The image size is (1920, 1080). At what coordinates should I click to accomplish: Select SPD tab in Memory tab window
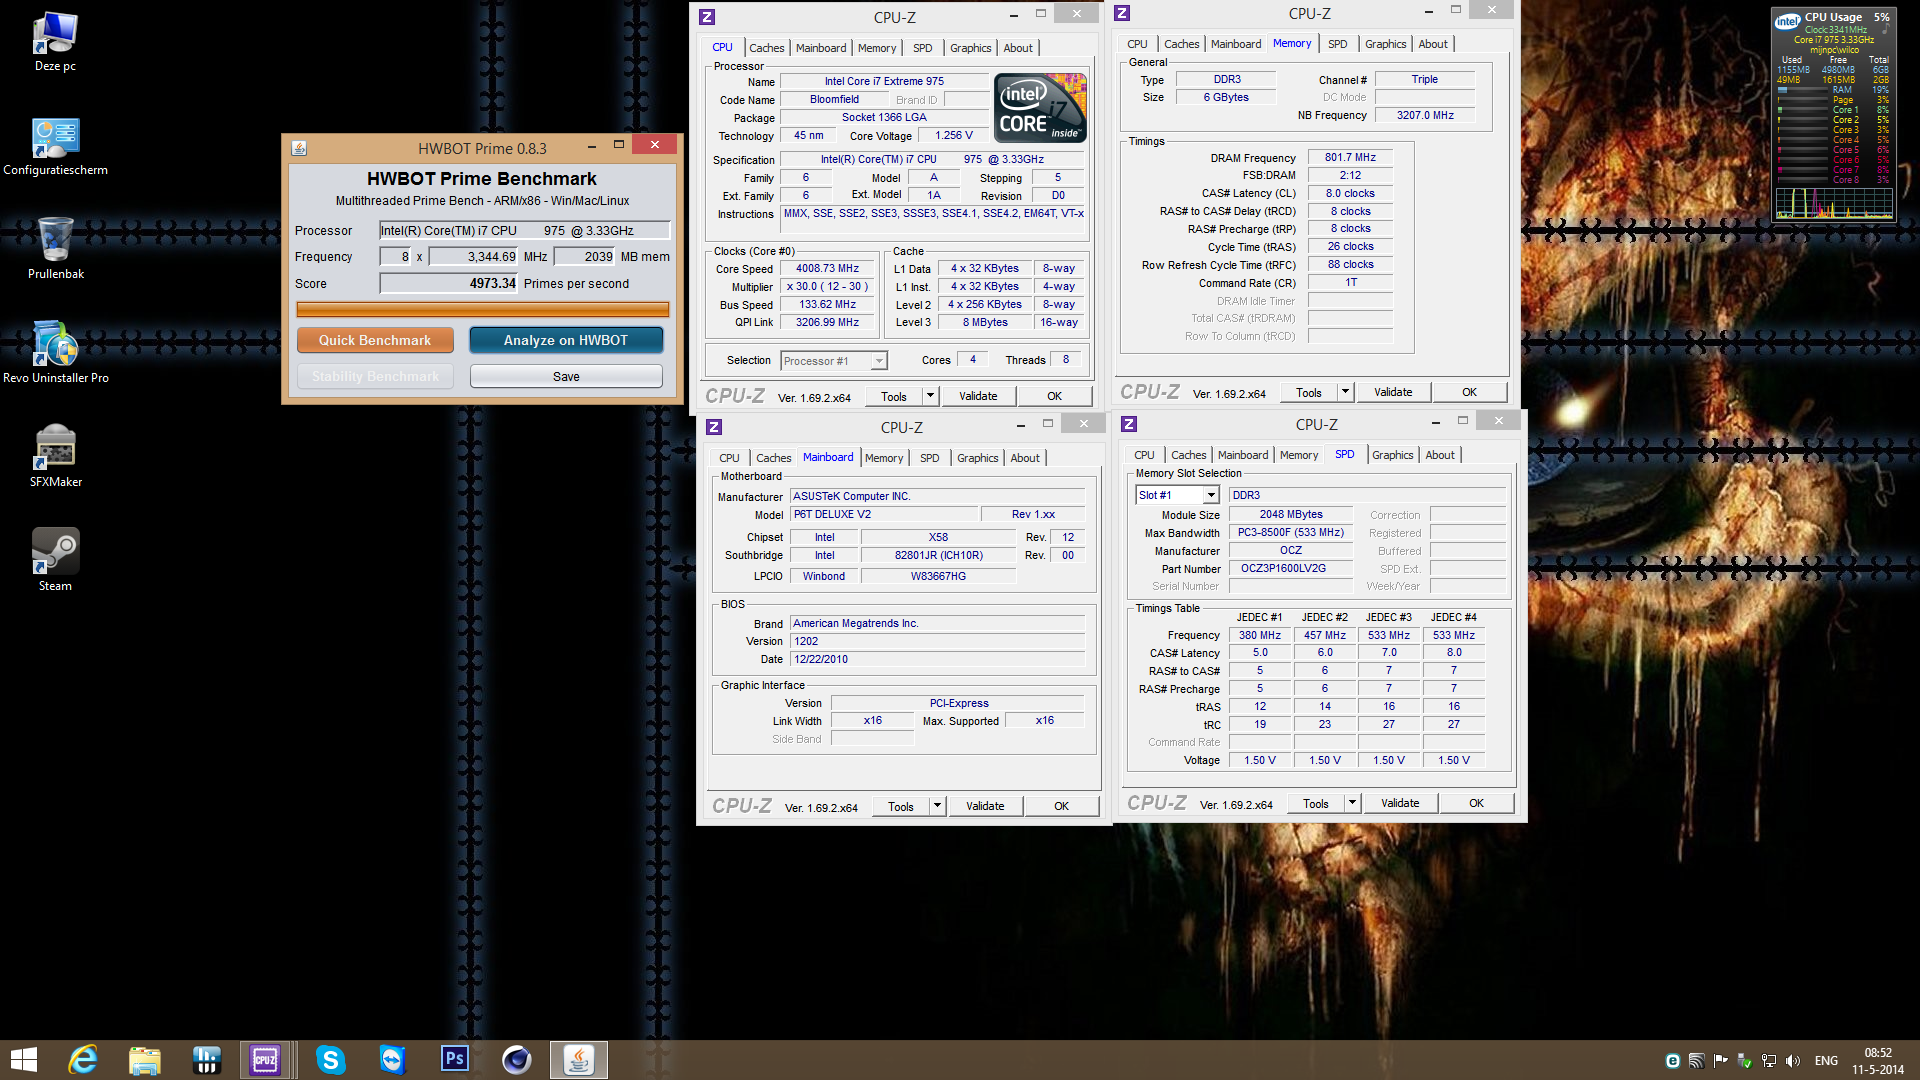tap(1337, 44)
